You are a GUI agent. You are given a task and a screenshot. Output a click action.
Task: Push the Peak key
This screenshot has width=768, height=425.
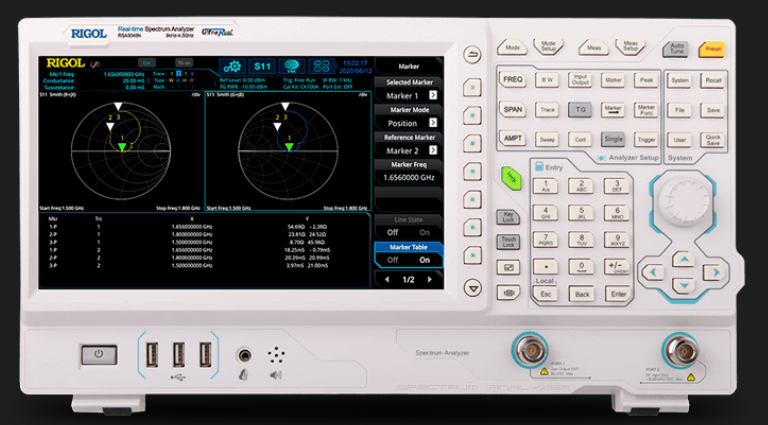[646, 80]
